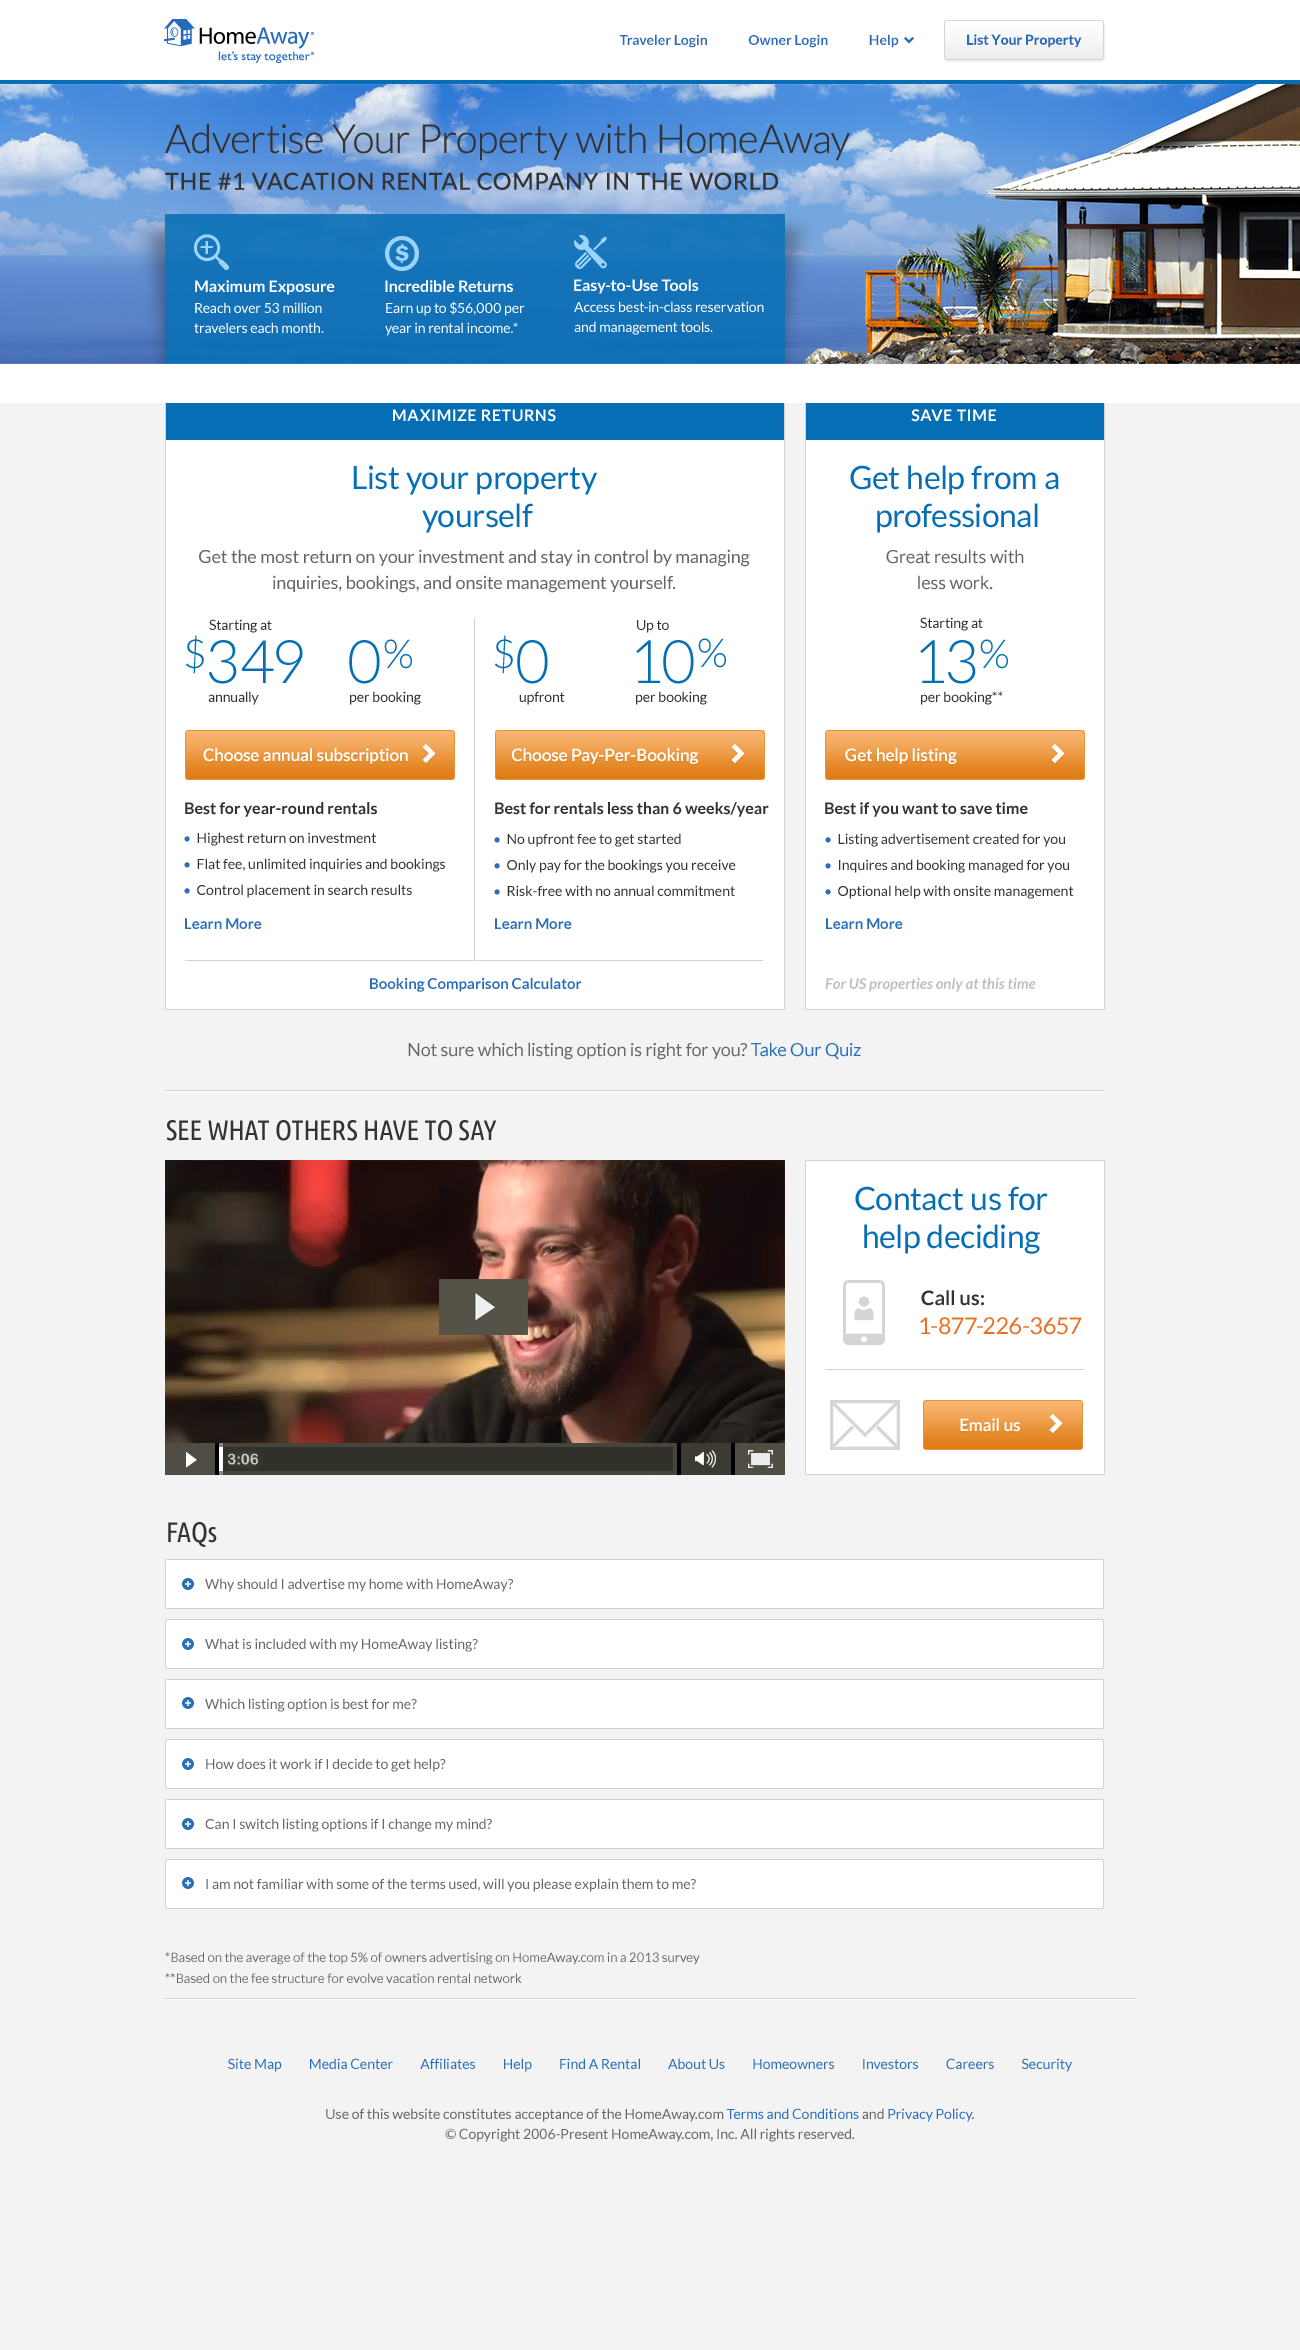
Task: Click the Incredible Returns dollar icon
Action: [401, 253]
